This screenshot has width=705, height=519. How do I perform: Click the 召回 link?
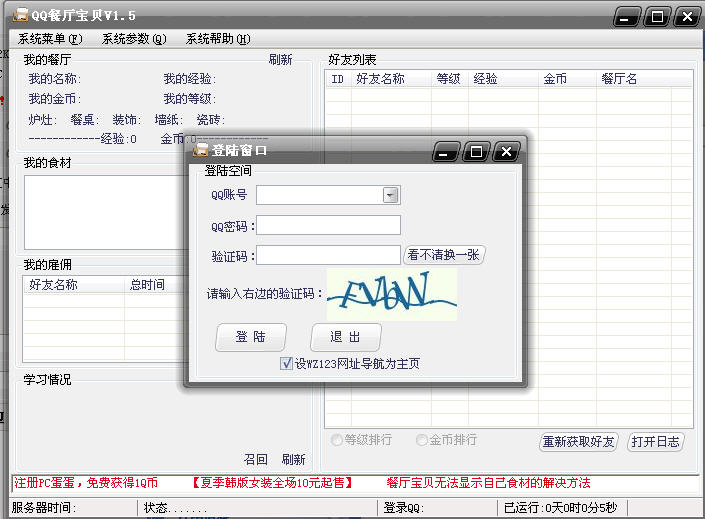point(256,459)
